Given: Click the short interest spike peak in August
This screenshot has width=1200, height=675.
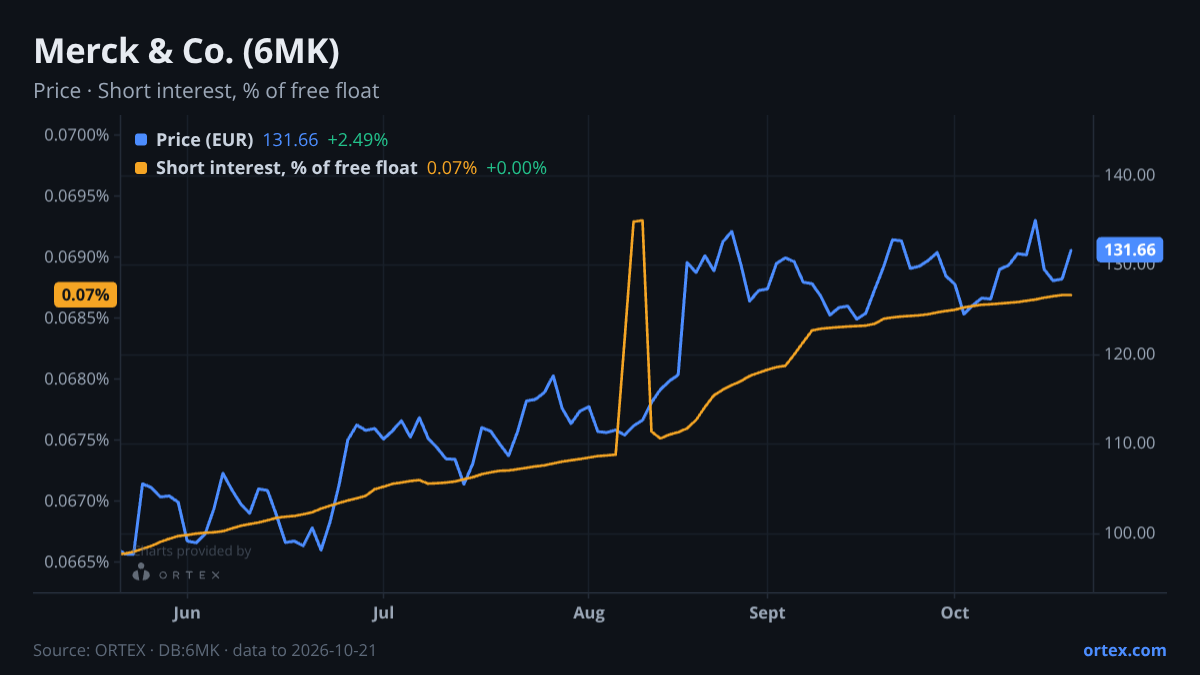Looking at the screenshot, I should coord(638,221).
